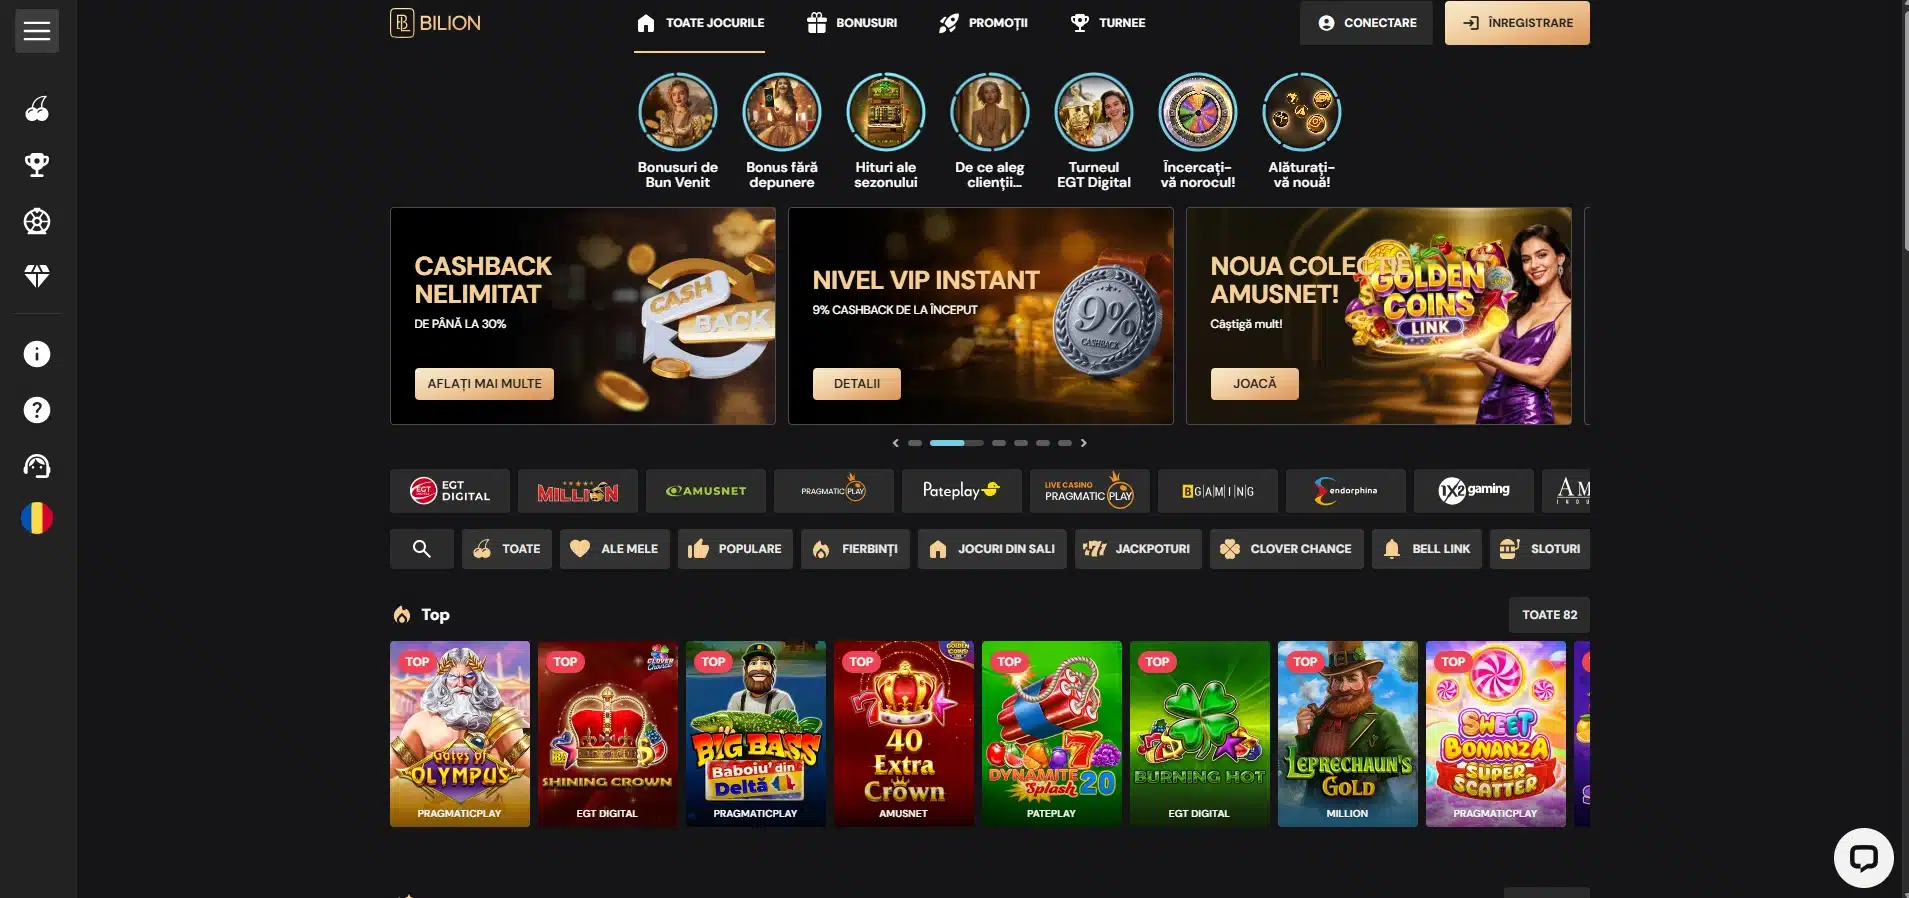Click the diamond VIP sidebar icon
Viewport: 1909px width, 898px height.
(37, 276)
